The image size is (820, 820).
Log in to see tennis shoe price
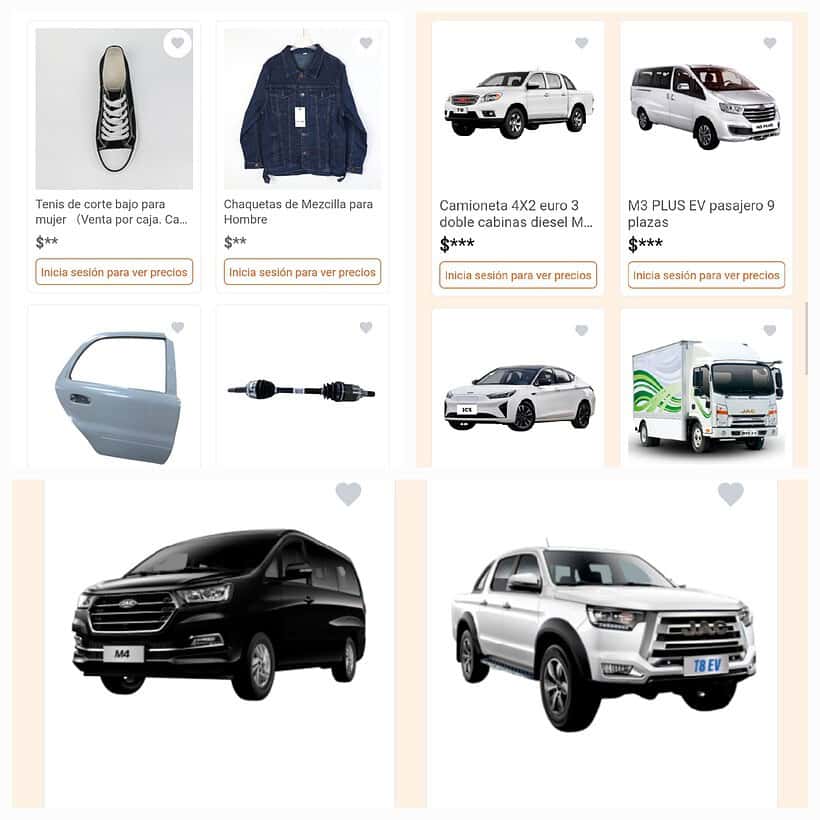coord(114,272)
